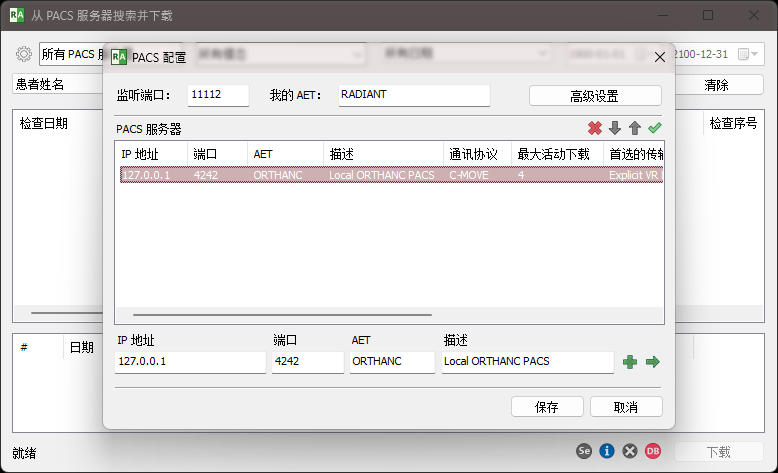The height and width of the screenshot is (473, 778).
Task: Click 首选的传输 column header
Action: [634, 154]
